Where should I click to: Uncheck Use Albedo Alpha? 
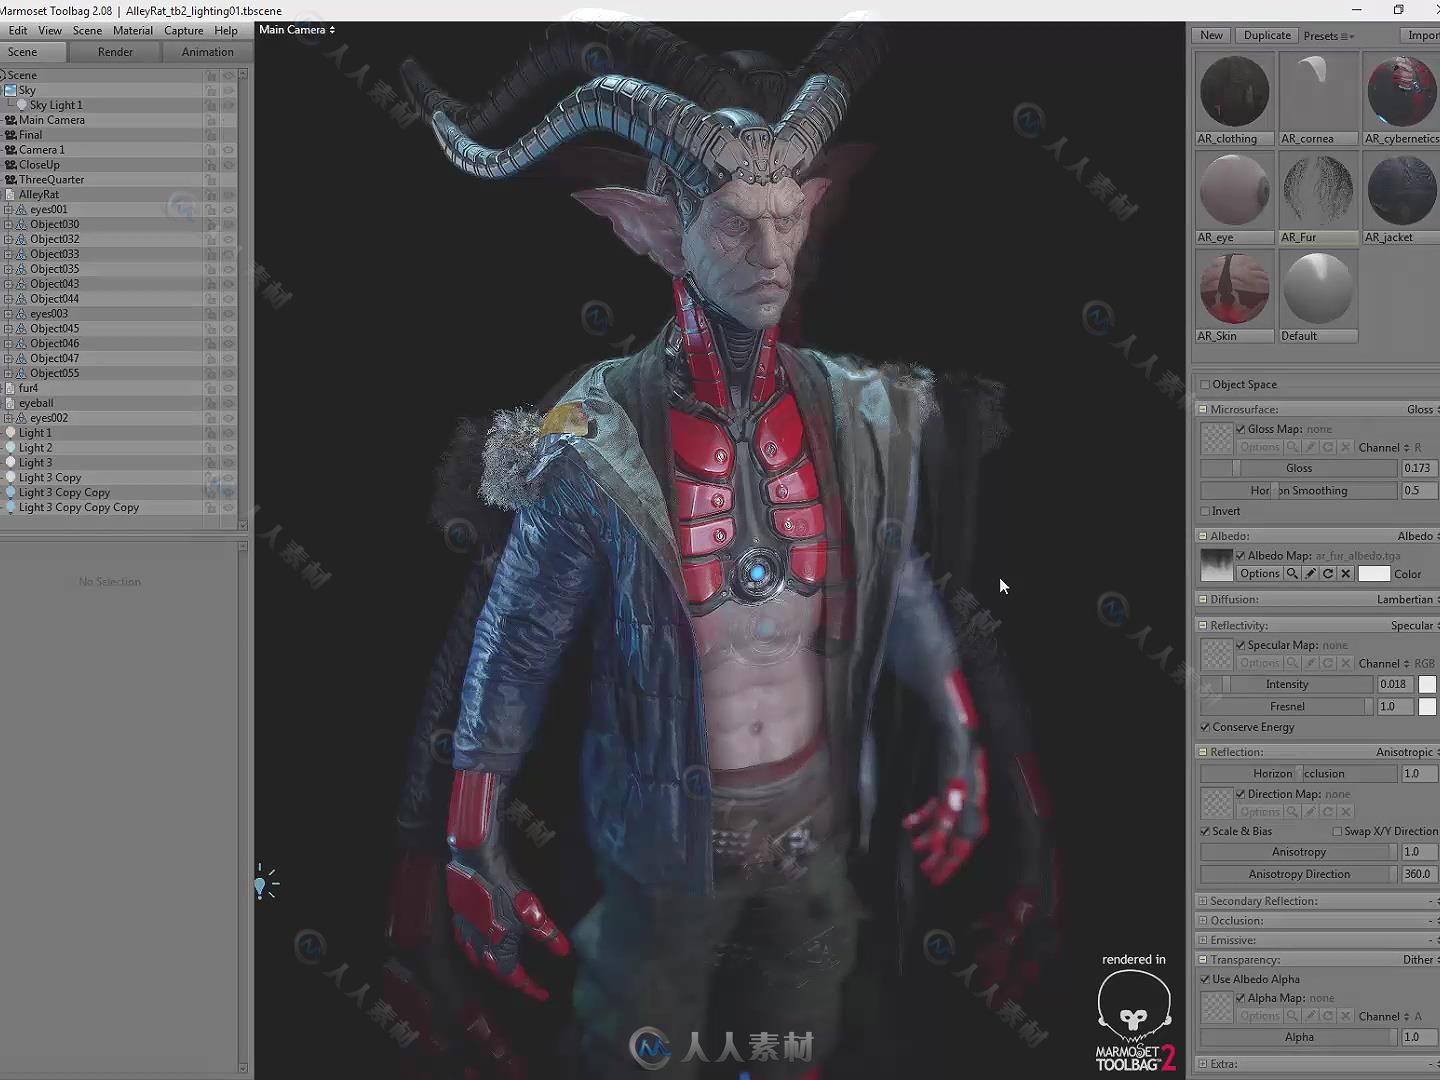pyautogui.click(x=1205, y=980)
